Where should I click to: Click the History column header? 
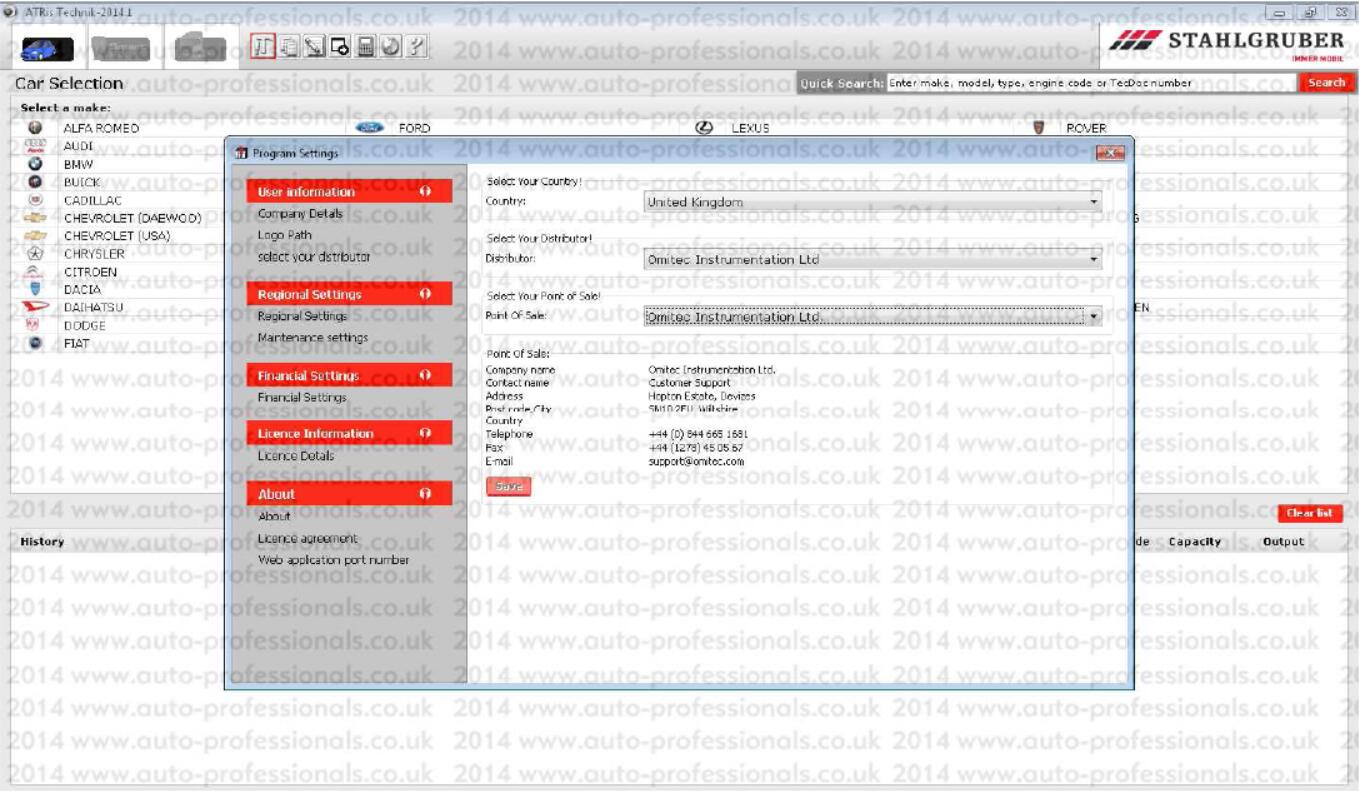click(x=42, y=541)
